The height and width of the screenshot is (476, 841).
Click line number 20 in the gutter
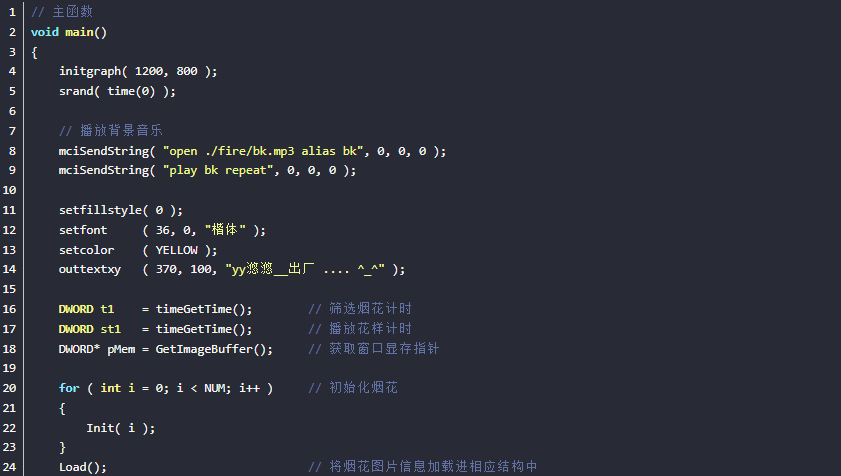10,387
